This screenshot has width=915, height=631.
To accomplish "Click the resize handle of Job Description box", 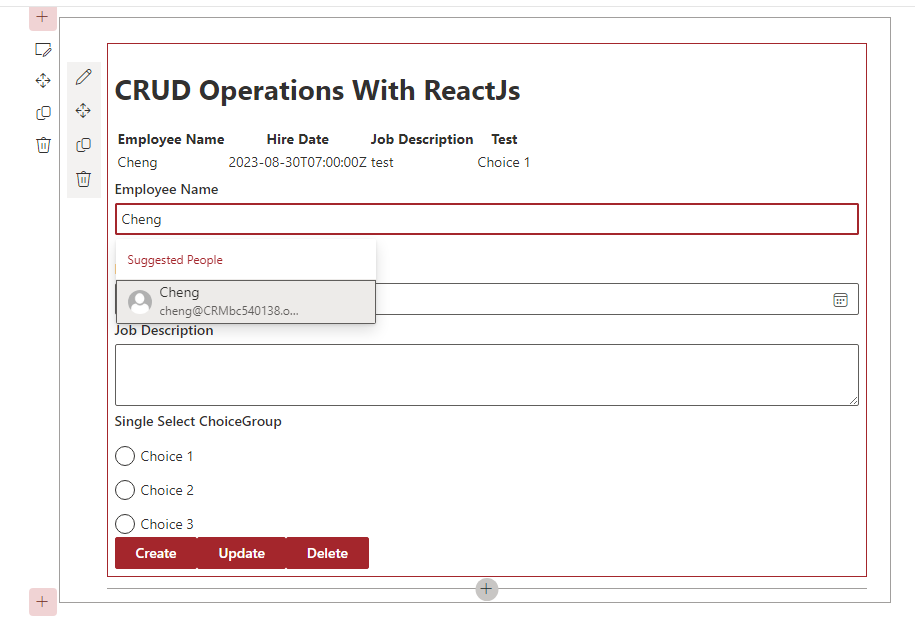I will pos(853,400).
